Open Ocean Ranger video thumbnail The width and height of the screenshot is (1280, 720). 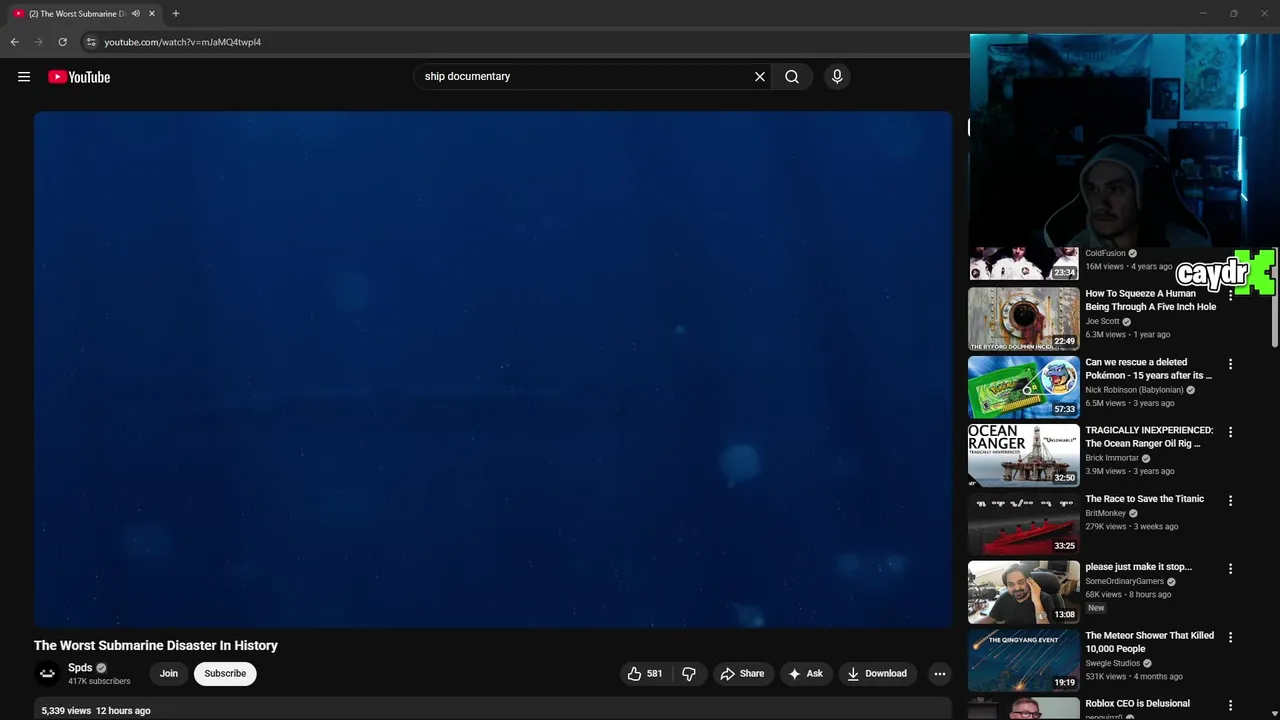[x=1024, y=455]
